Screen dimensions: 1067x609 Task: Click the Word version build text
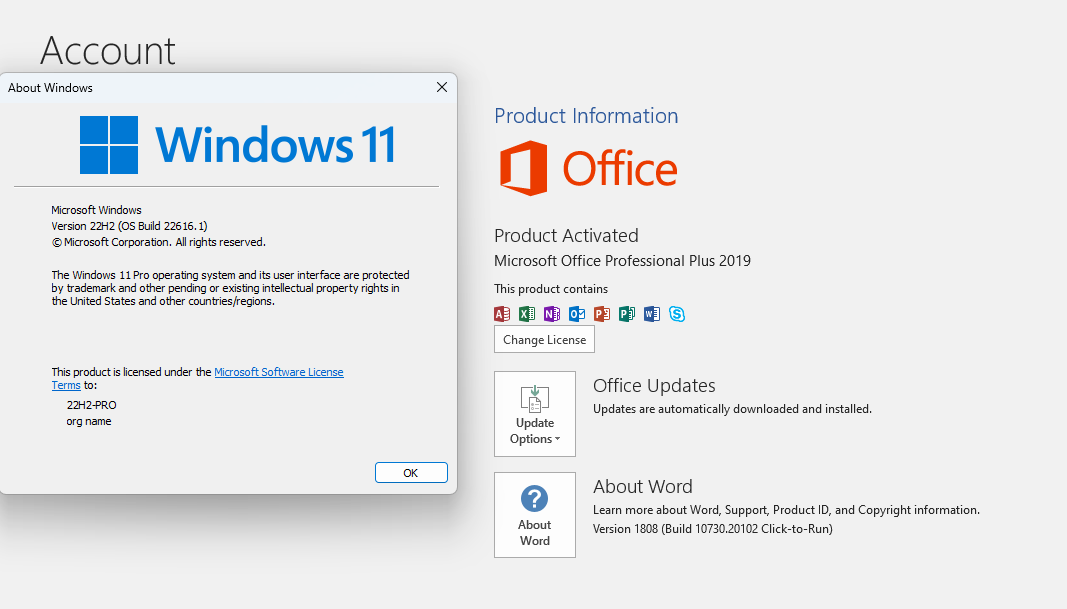[x=712, y=529]
